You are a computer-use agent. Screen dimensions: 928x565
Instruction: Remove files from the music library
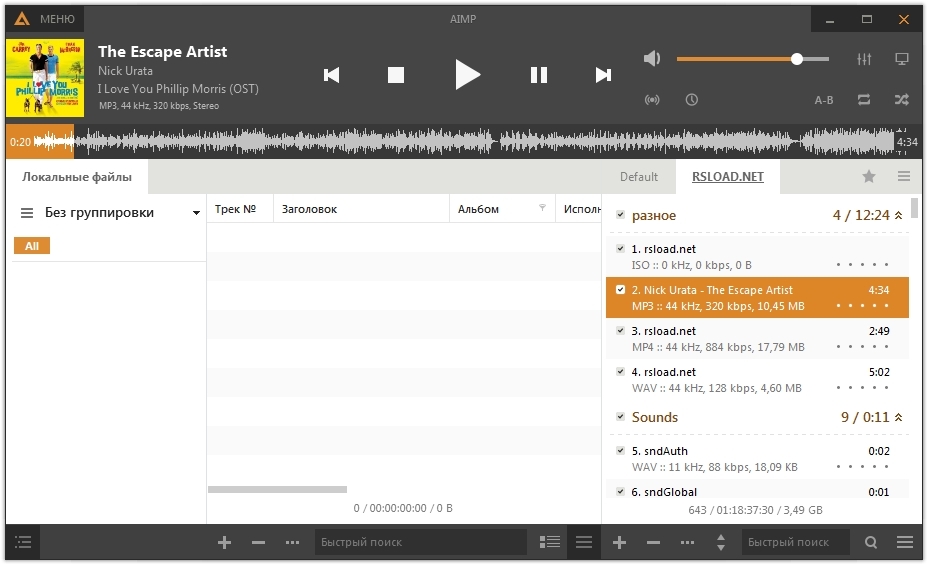258,542
